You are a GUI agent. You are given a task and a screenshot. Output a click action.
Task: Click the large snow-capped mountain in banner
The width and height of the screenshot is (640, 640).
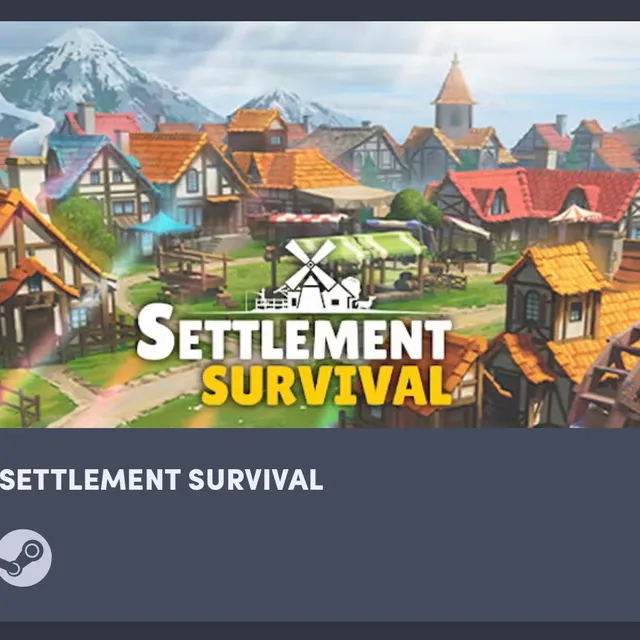pos(94,78)
